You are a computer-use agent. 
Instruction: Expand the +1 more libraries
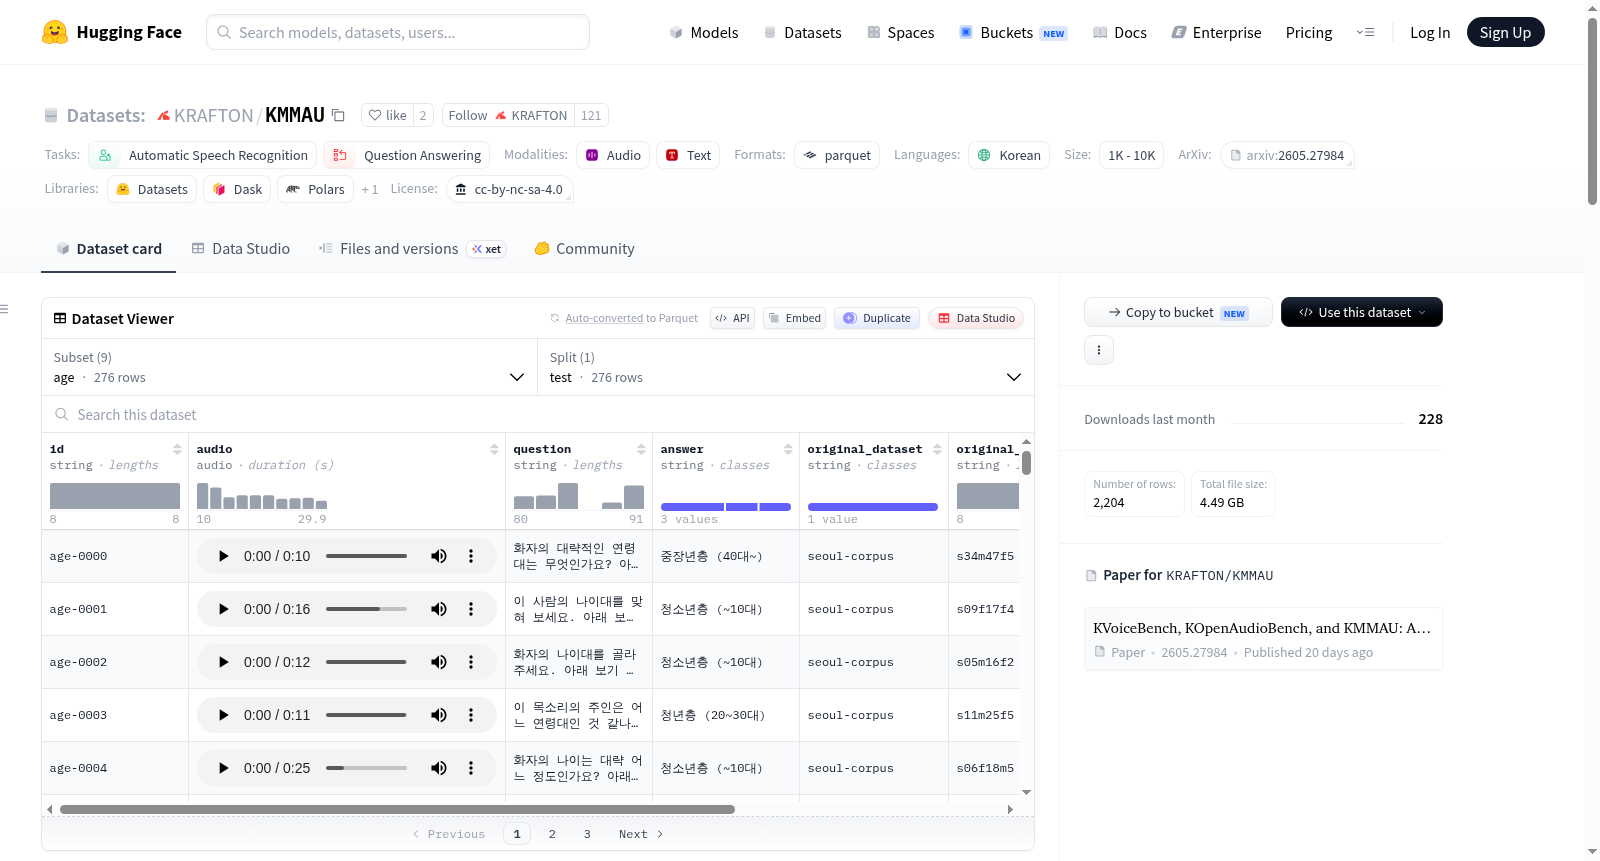tap(370, 189)
